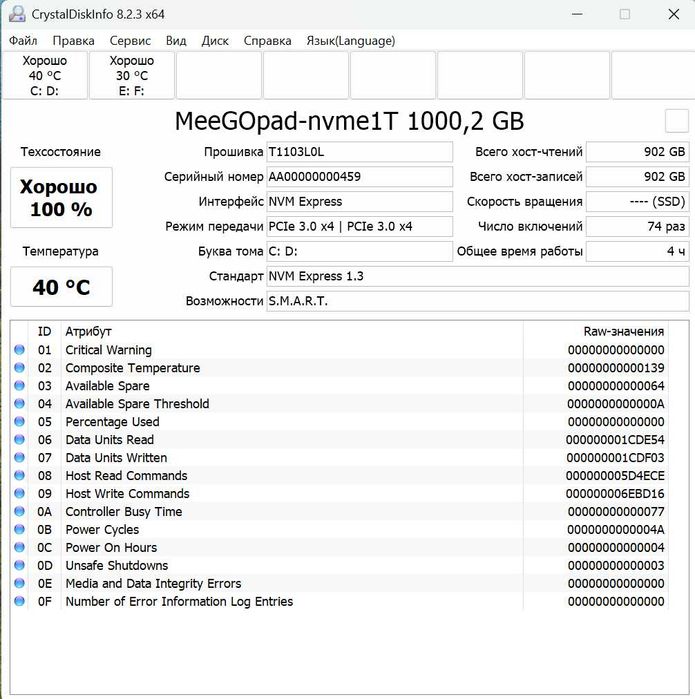Screen dimensions: 695x699
Task: Click the Общее время работы value 4 ч
Action: [637, 252]
